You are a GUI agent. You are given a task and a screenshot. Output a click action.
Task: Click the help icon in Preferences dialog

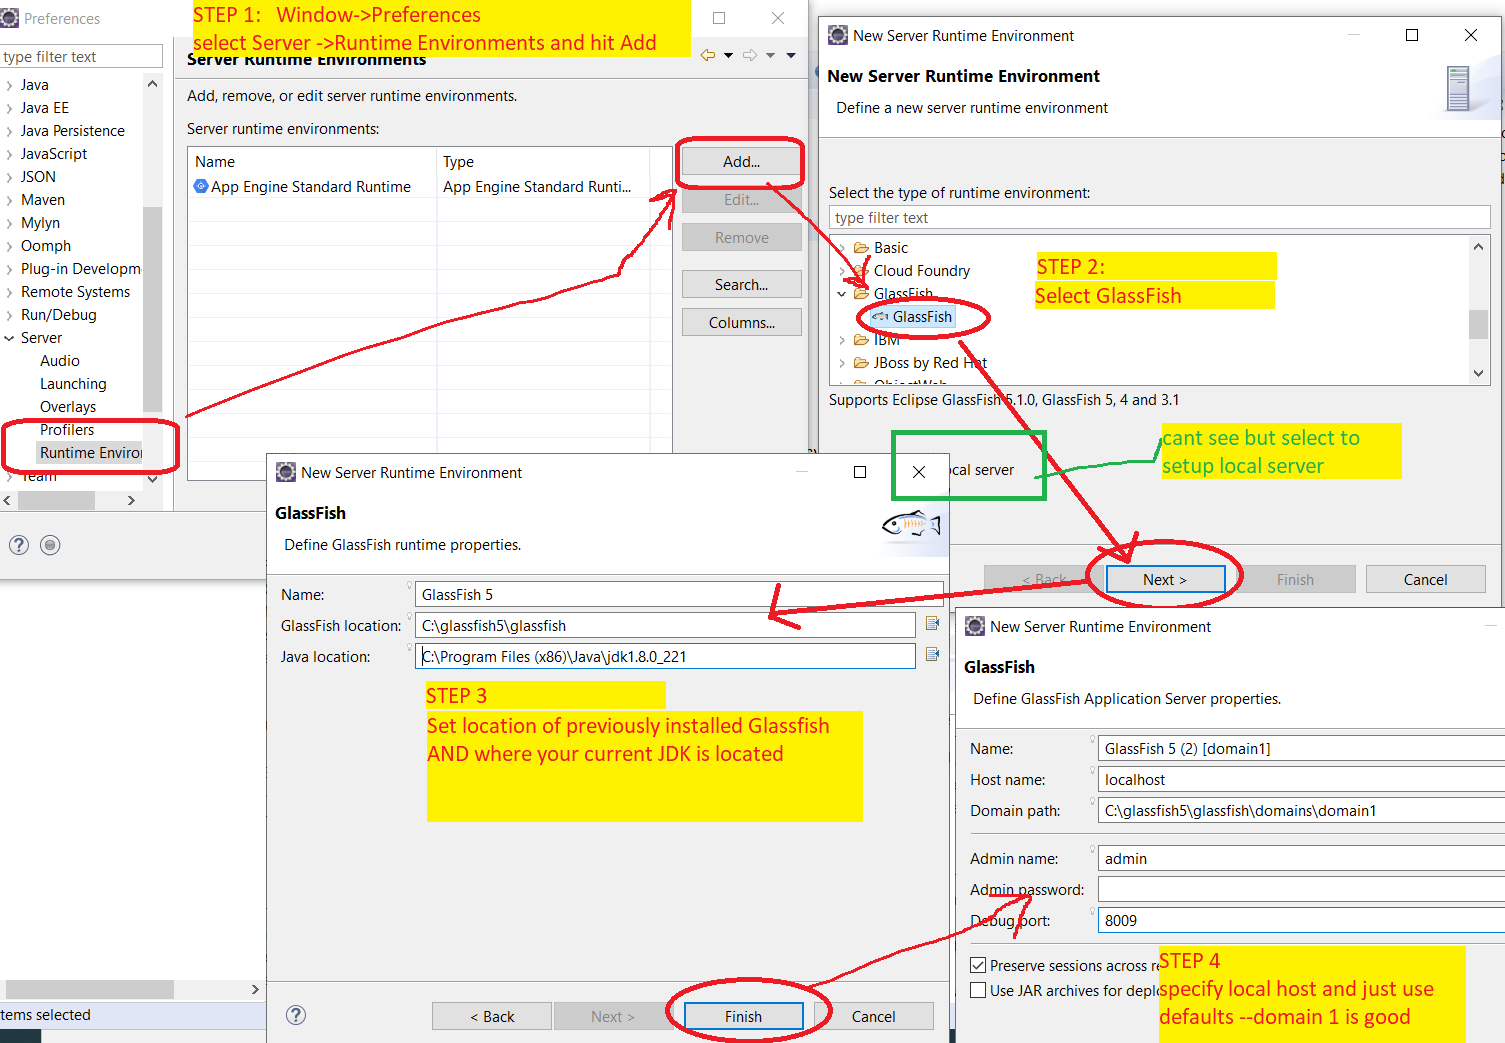coord(19,545)
